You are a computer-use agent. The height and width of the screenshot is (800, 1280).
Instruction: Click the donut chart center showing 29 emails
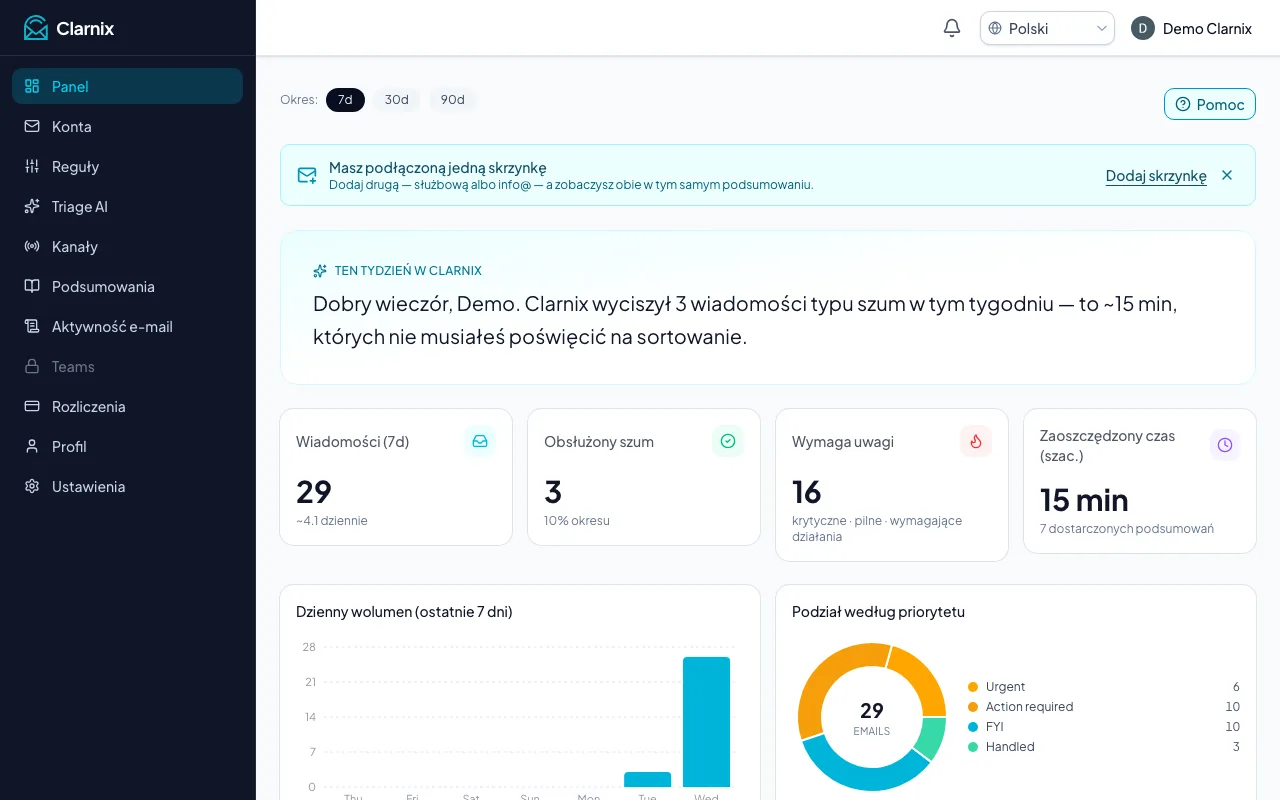pyautogui.click(x=872, y=717)
